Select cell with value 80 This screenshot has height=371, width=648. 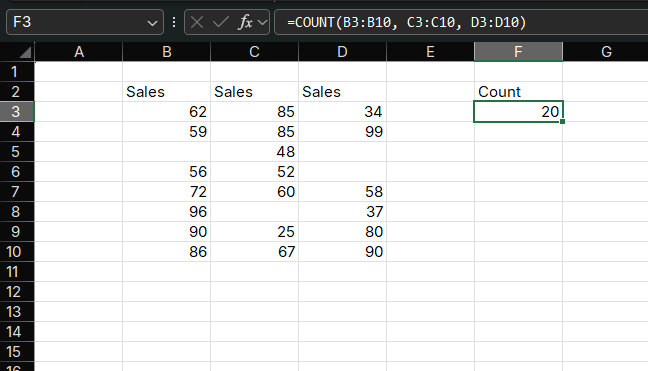pos(343,232)
